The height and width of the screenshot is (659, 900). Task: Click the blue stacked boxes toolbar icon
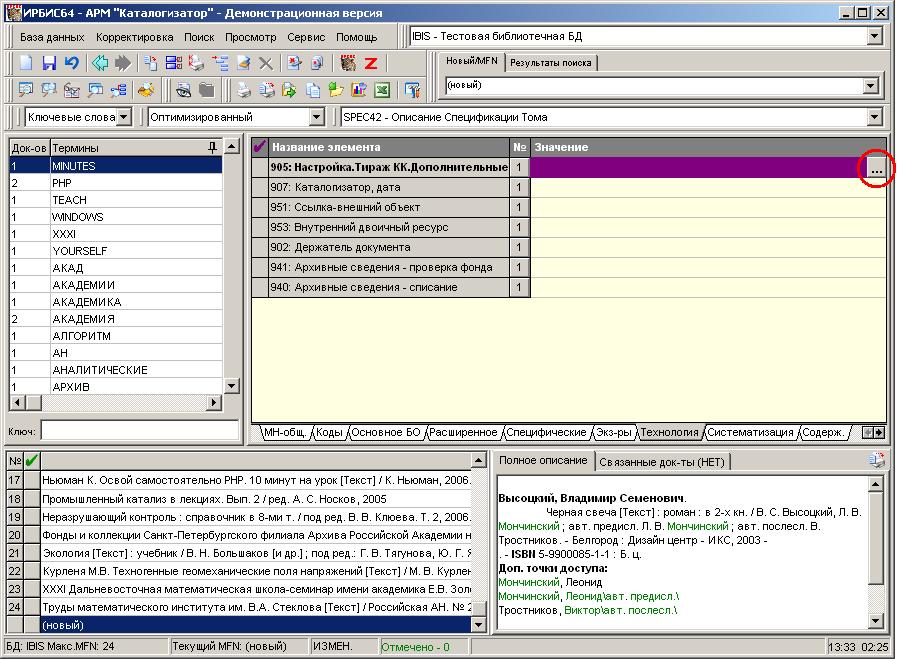point(173,63)
